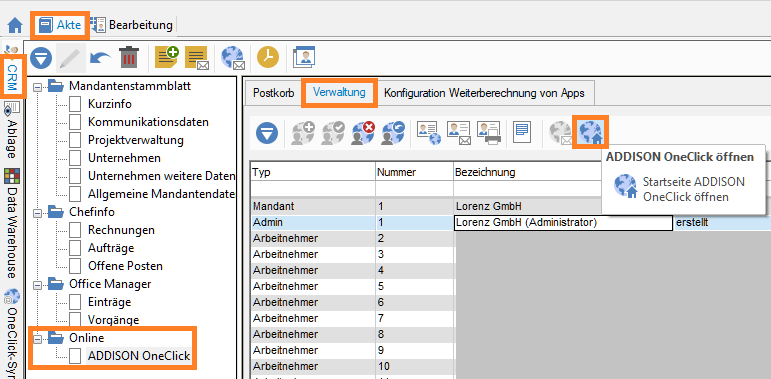Open ADDISON OneClick via the globe-home icon

pyautogui.click(x=591, y=133)
